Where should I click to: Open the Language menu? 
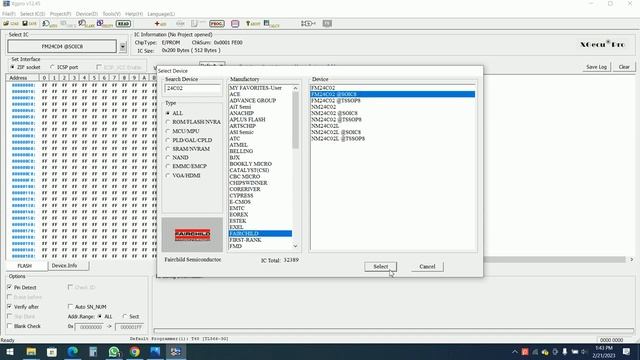click(161, 14)
